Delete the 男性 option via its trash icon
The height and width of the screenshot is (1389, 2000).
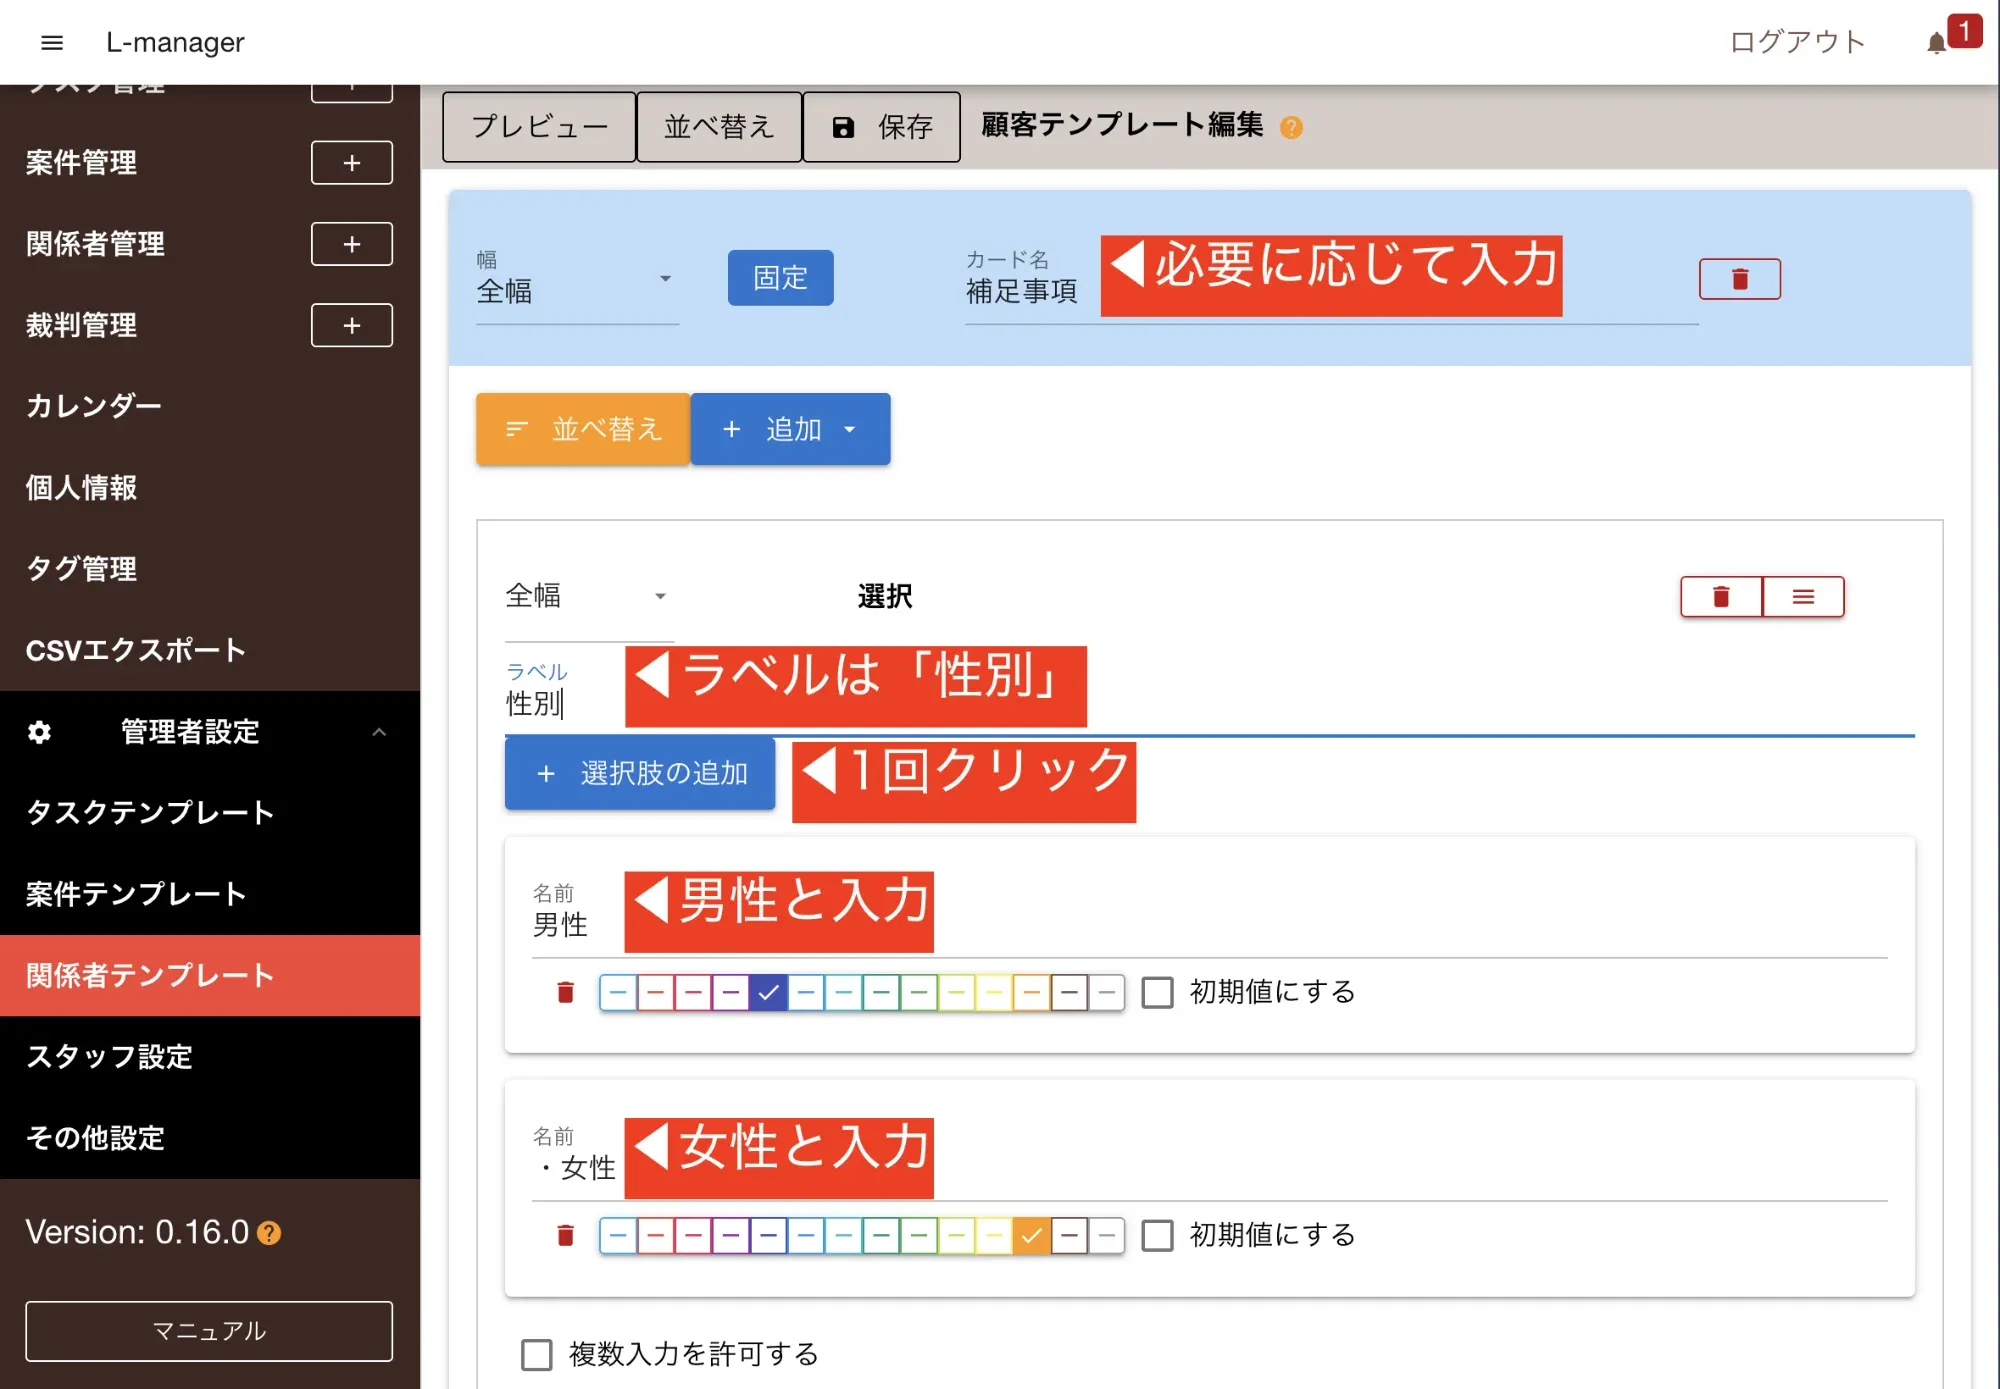point(563,992)
